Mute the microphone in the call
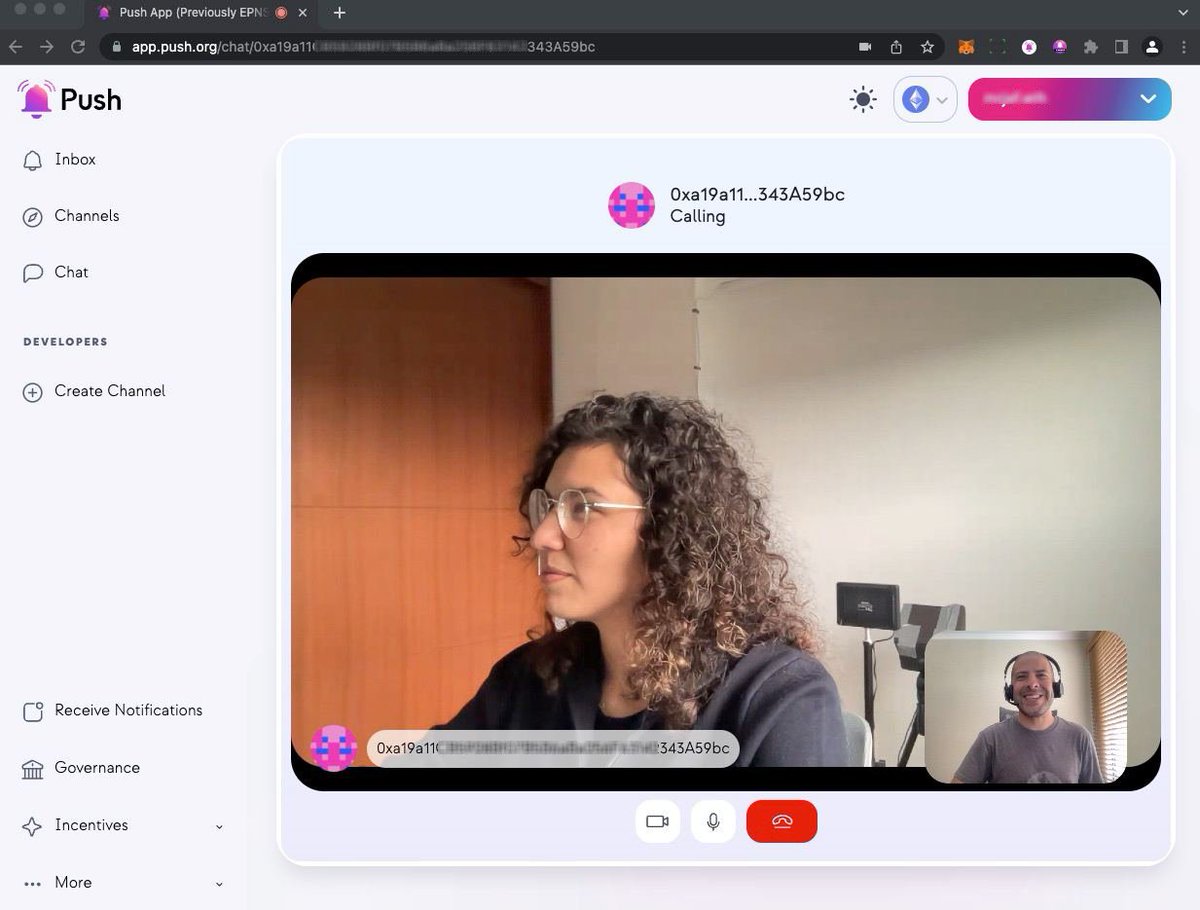This screenshot has height=910, width=1200. click(713, 822)
